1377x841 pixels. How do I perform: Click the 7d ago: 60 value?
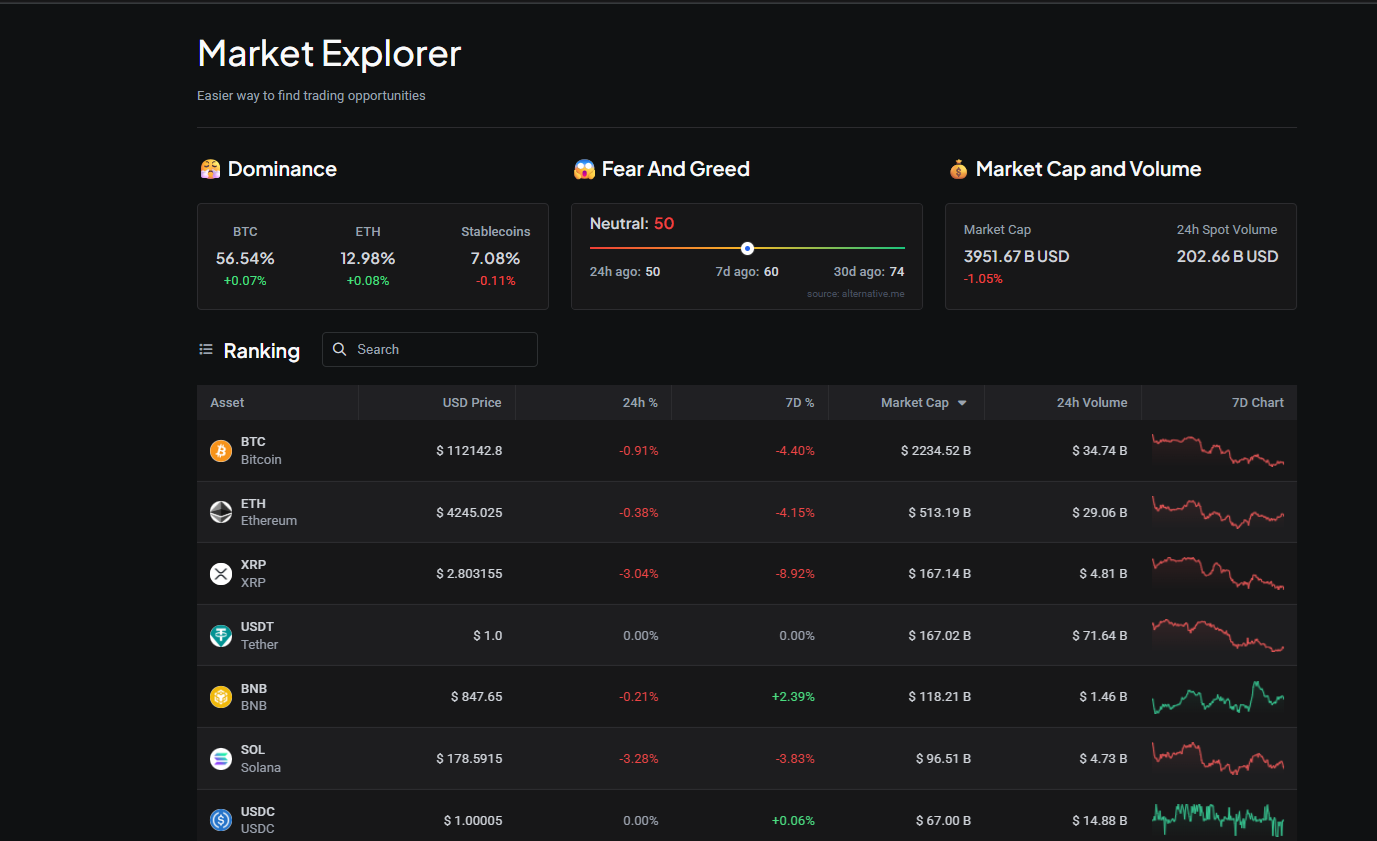747,272
